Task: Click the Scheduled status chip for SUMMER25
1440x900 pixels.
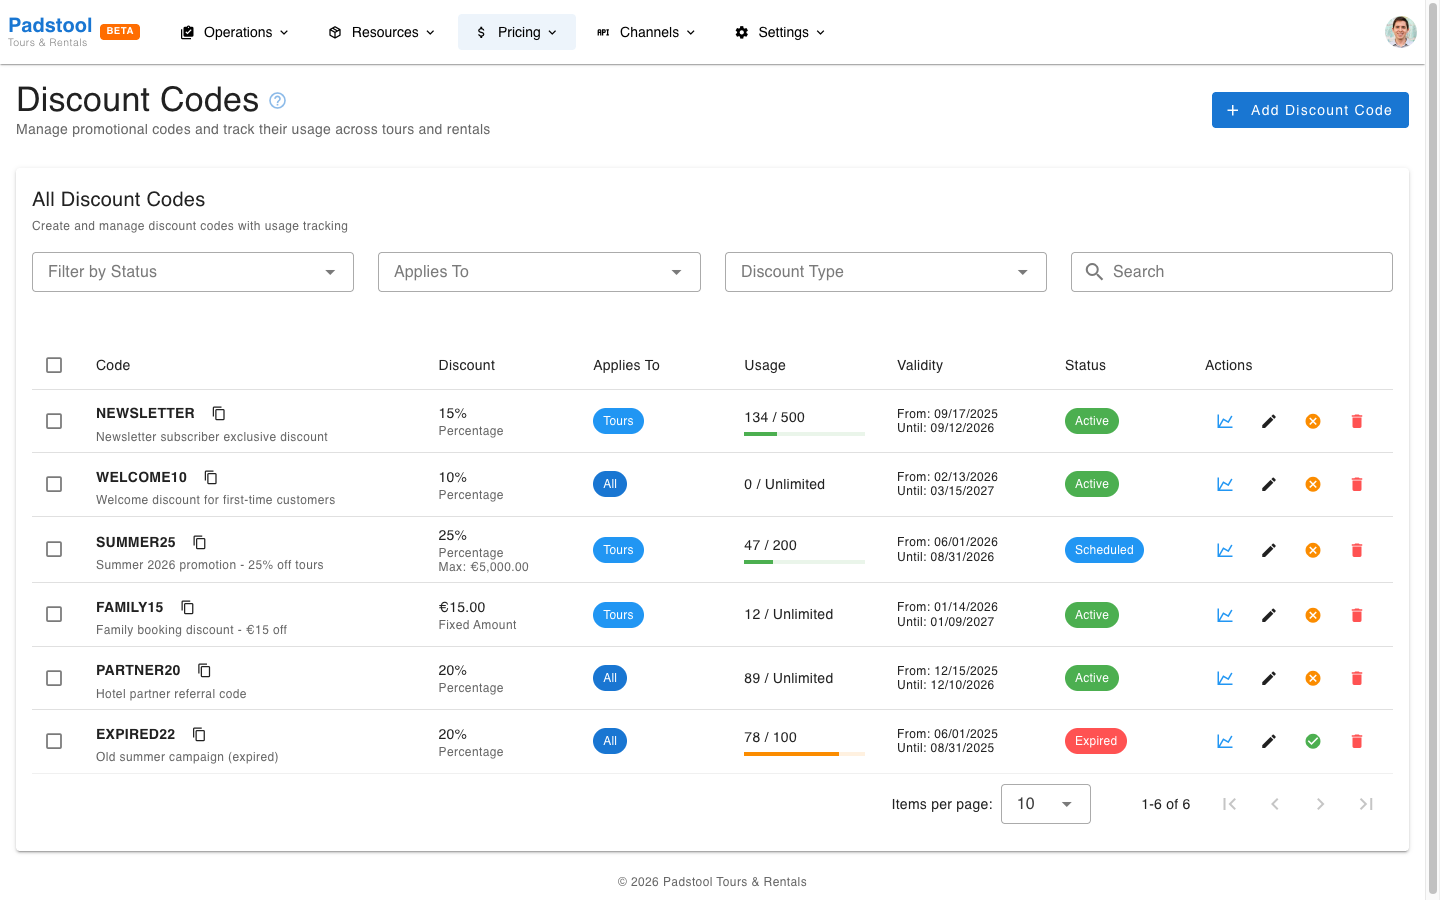Action: (x=1104, y=550)
